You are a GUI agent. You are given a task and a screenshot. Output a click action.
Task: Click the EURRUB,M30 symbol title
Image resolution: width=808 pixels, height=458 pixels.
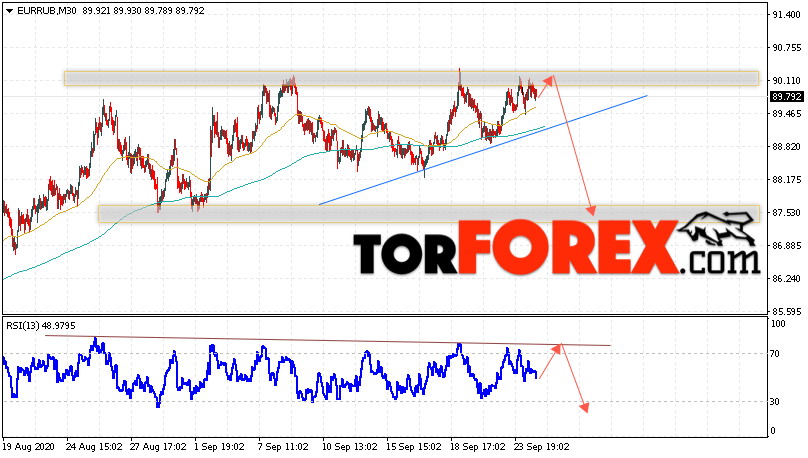(47, 11)
